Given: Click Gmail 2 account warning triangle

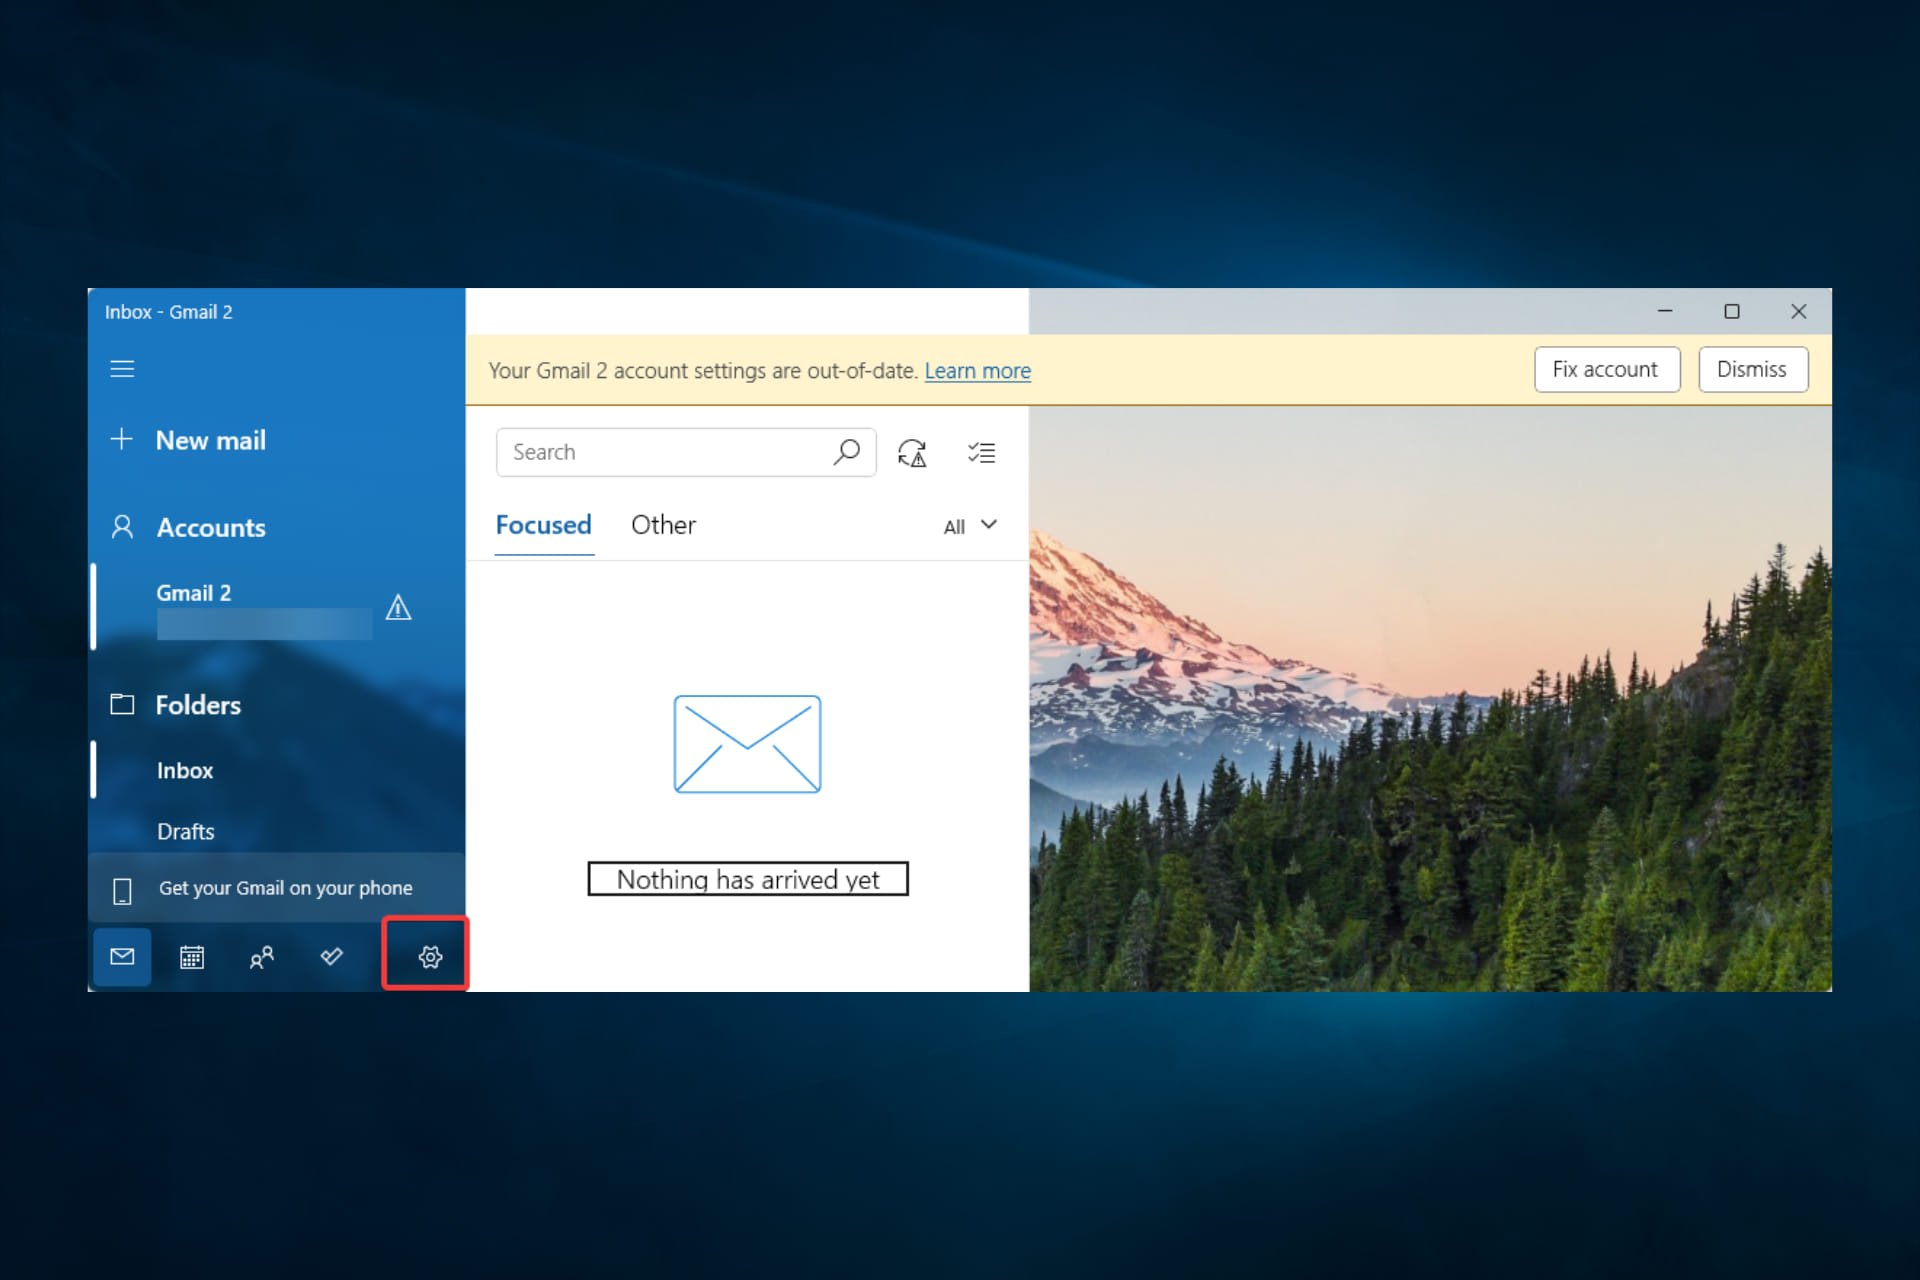Looking at the screenshot, I should click(x=398, y=607).
